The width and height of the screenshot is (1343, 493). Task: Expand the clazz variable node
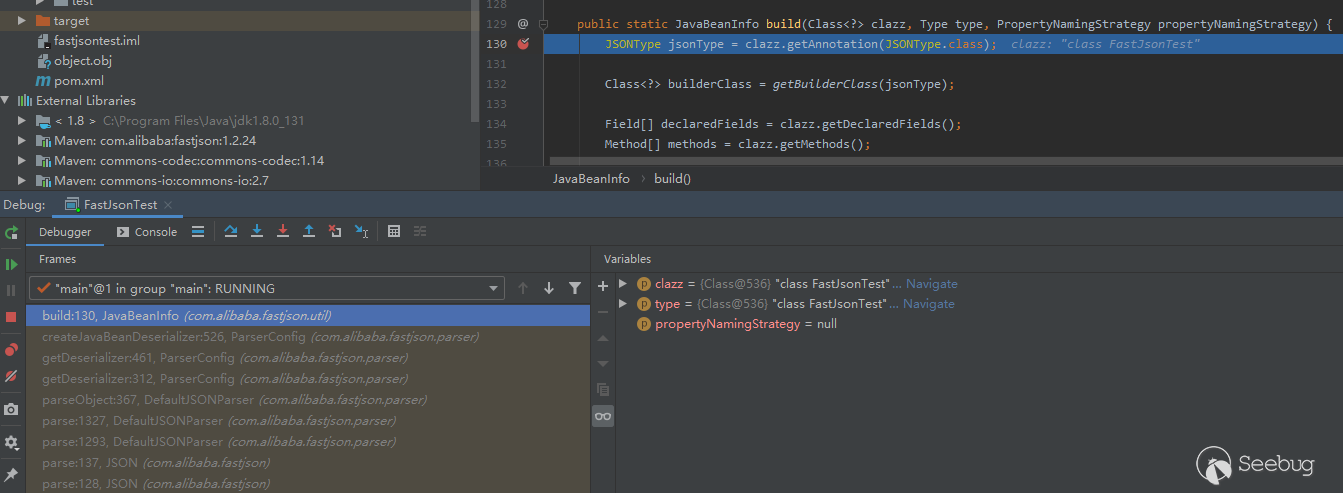623,284
